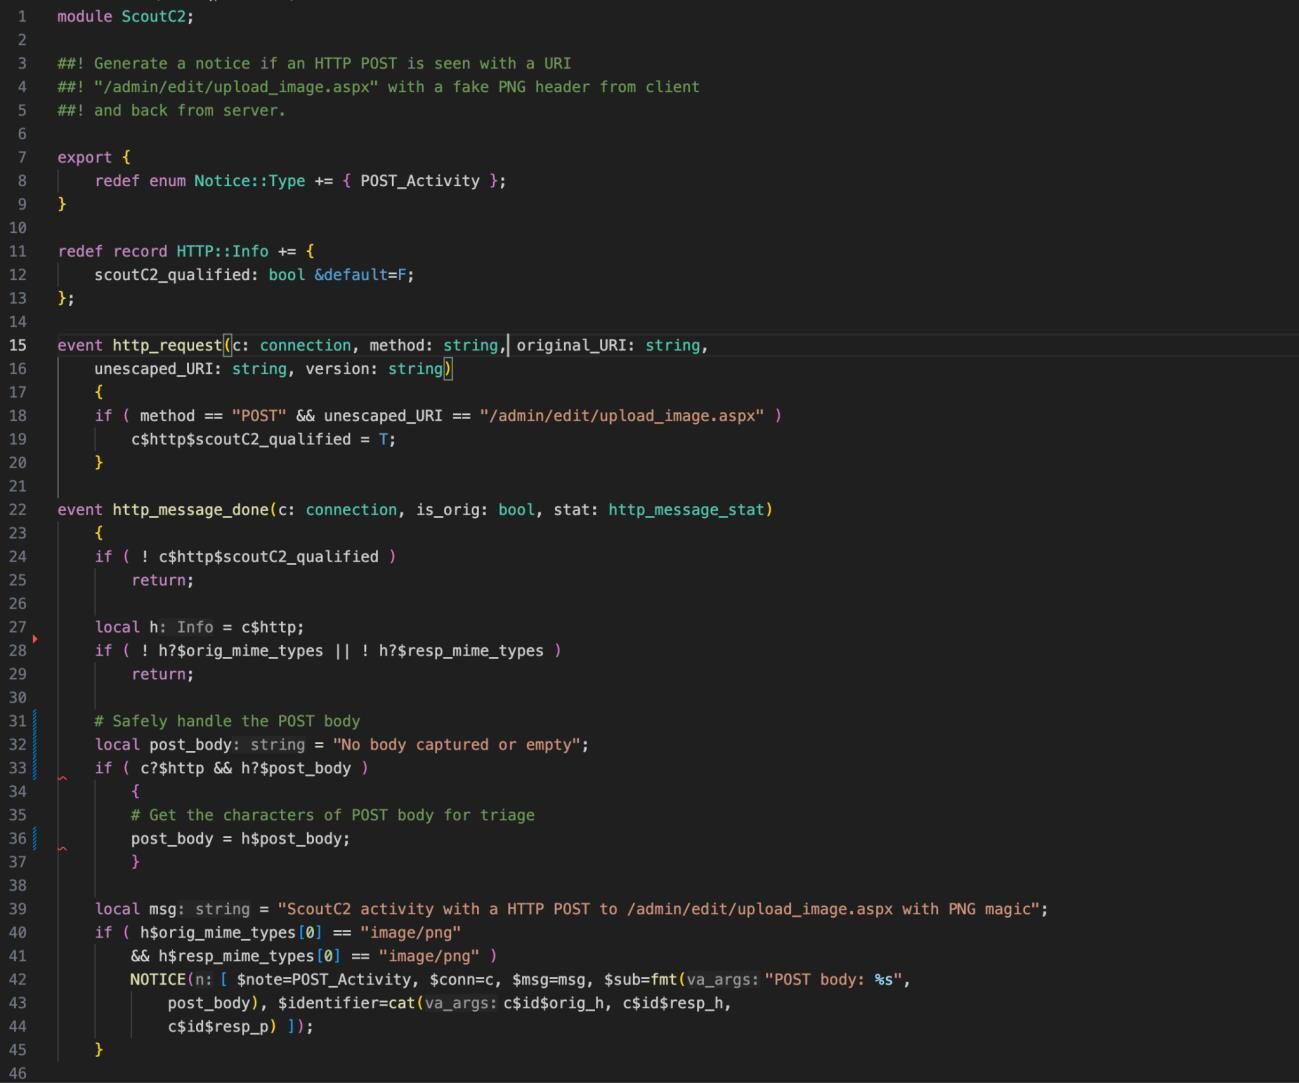
Task: Click line number 22 in the gutter
Action: pos(18,510)
